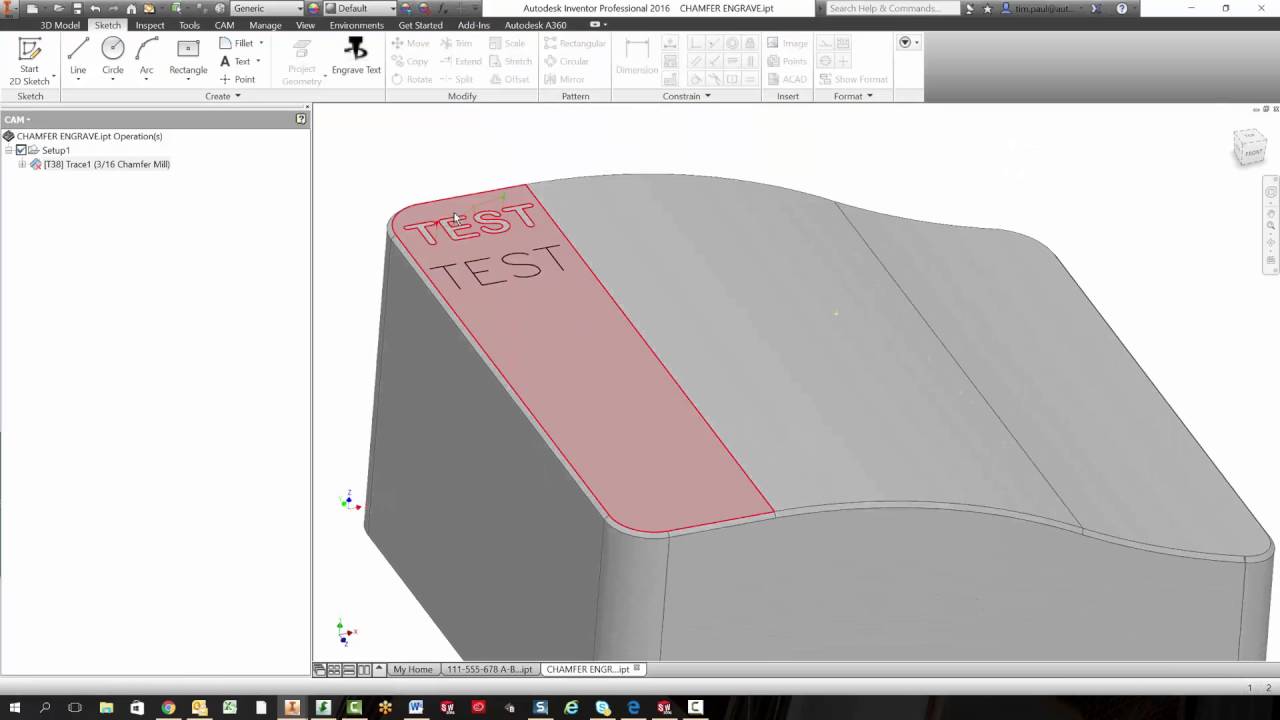The width and height of the screenshot is (1280, 720).
Task: Select the Point tool
Action: pyautogui.click(x=237, y=79)
